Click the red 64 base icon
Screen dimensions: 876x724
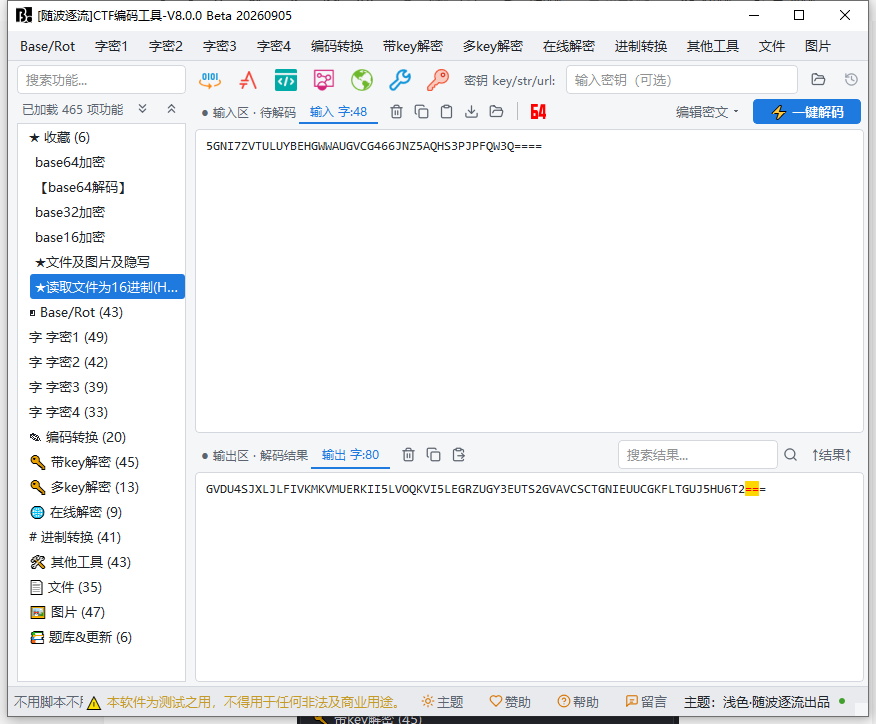pyautogui.click(x=538, y=112)
